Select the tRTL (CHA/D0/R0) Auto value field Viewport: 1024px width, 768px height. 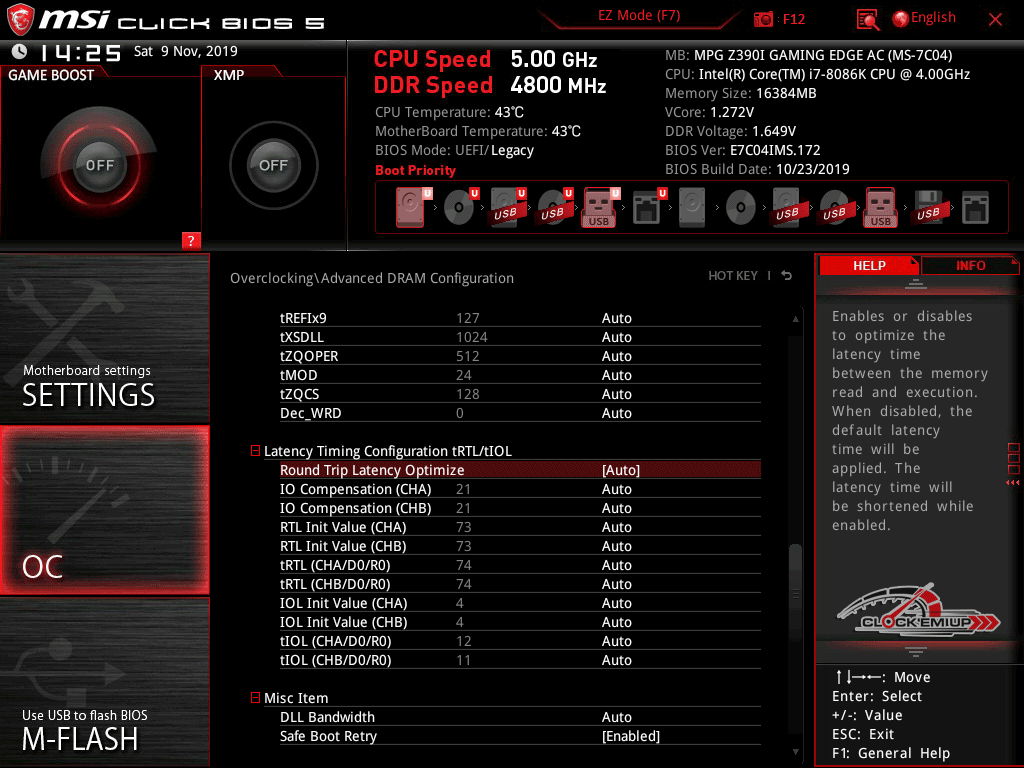(x=616, y=565)
